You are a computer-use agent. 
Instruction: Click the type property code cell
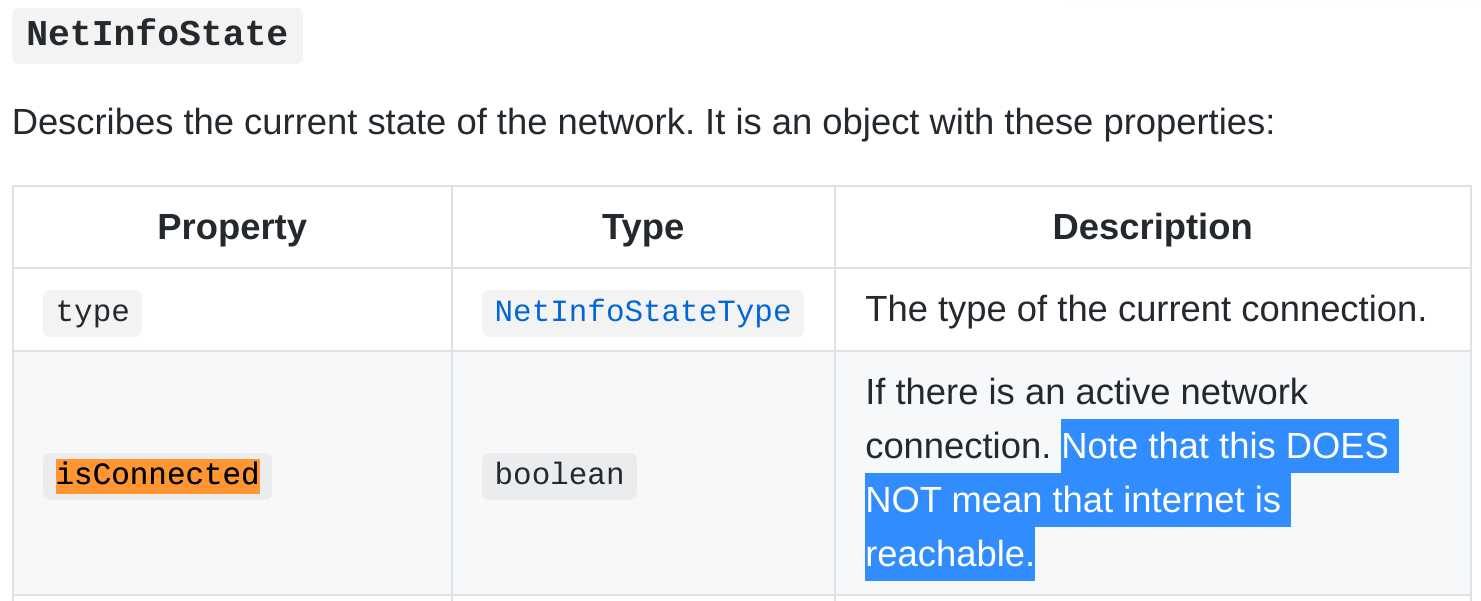pyautogui.click(x=92, y=312)
